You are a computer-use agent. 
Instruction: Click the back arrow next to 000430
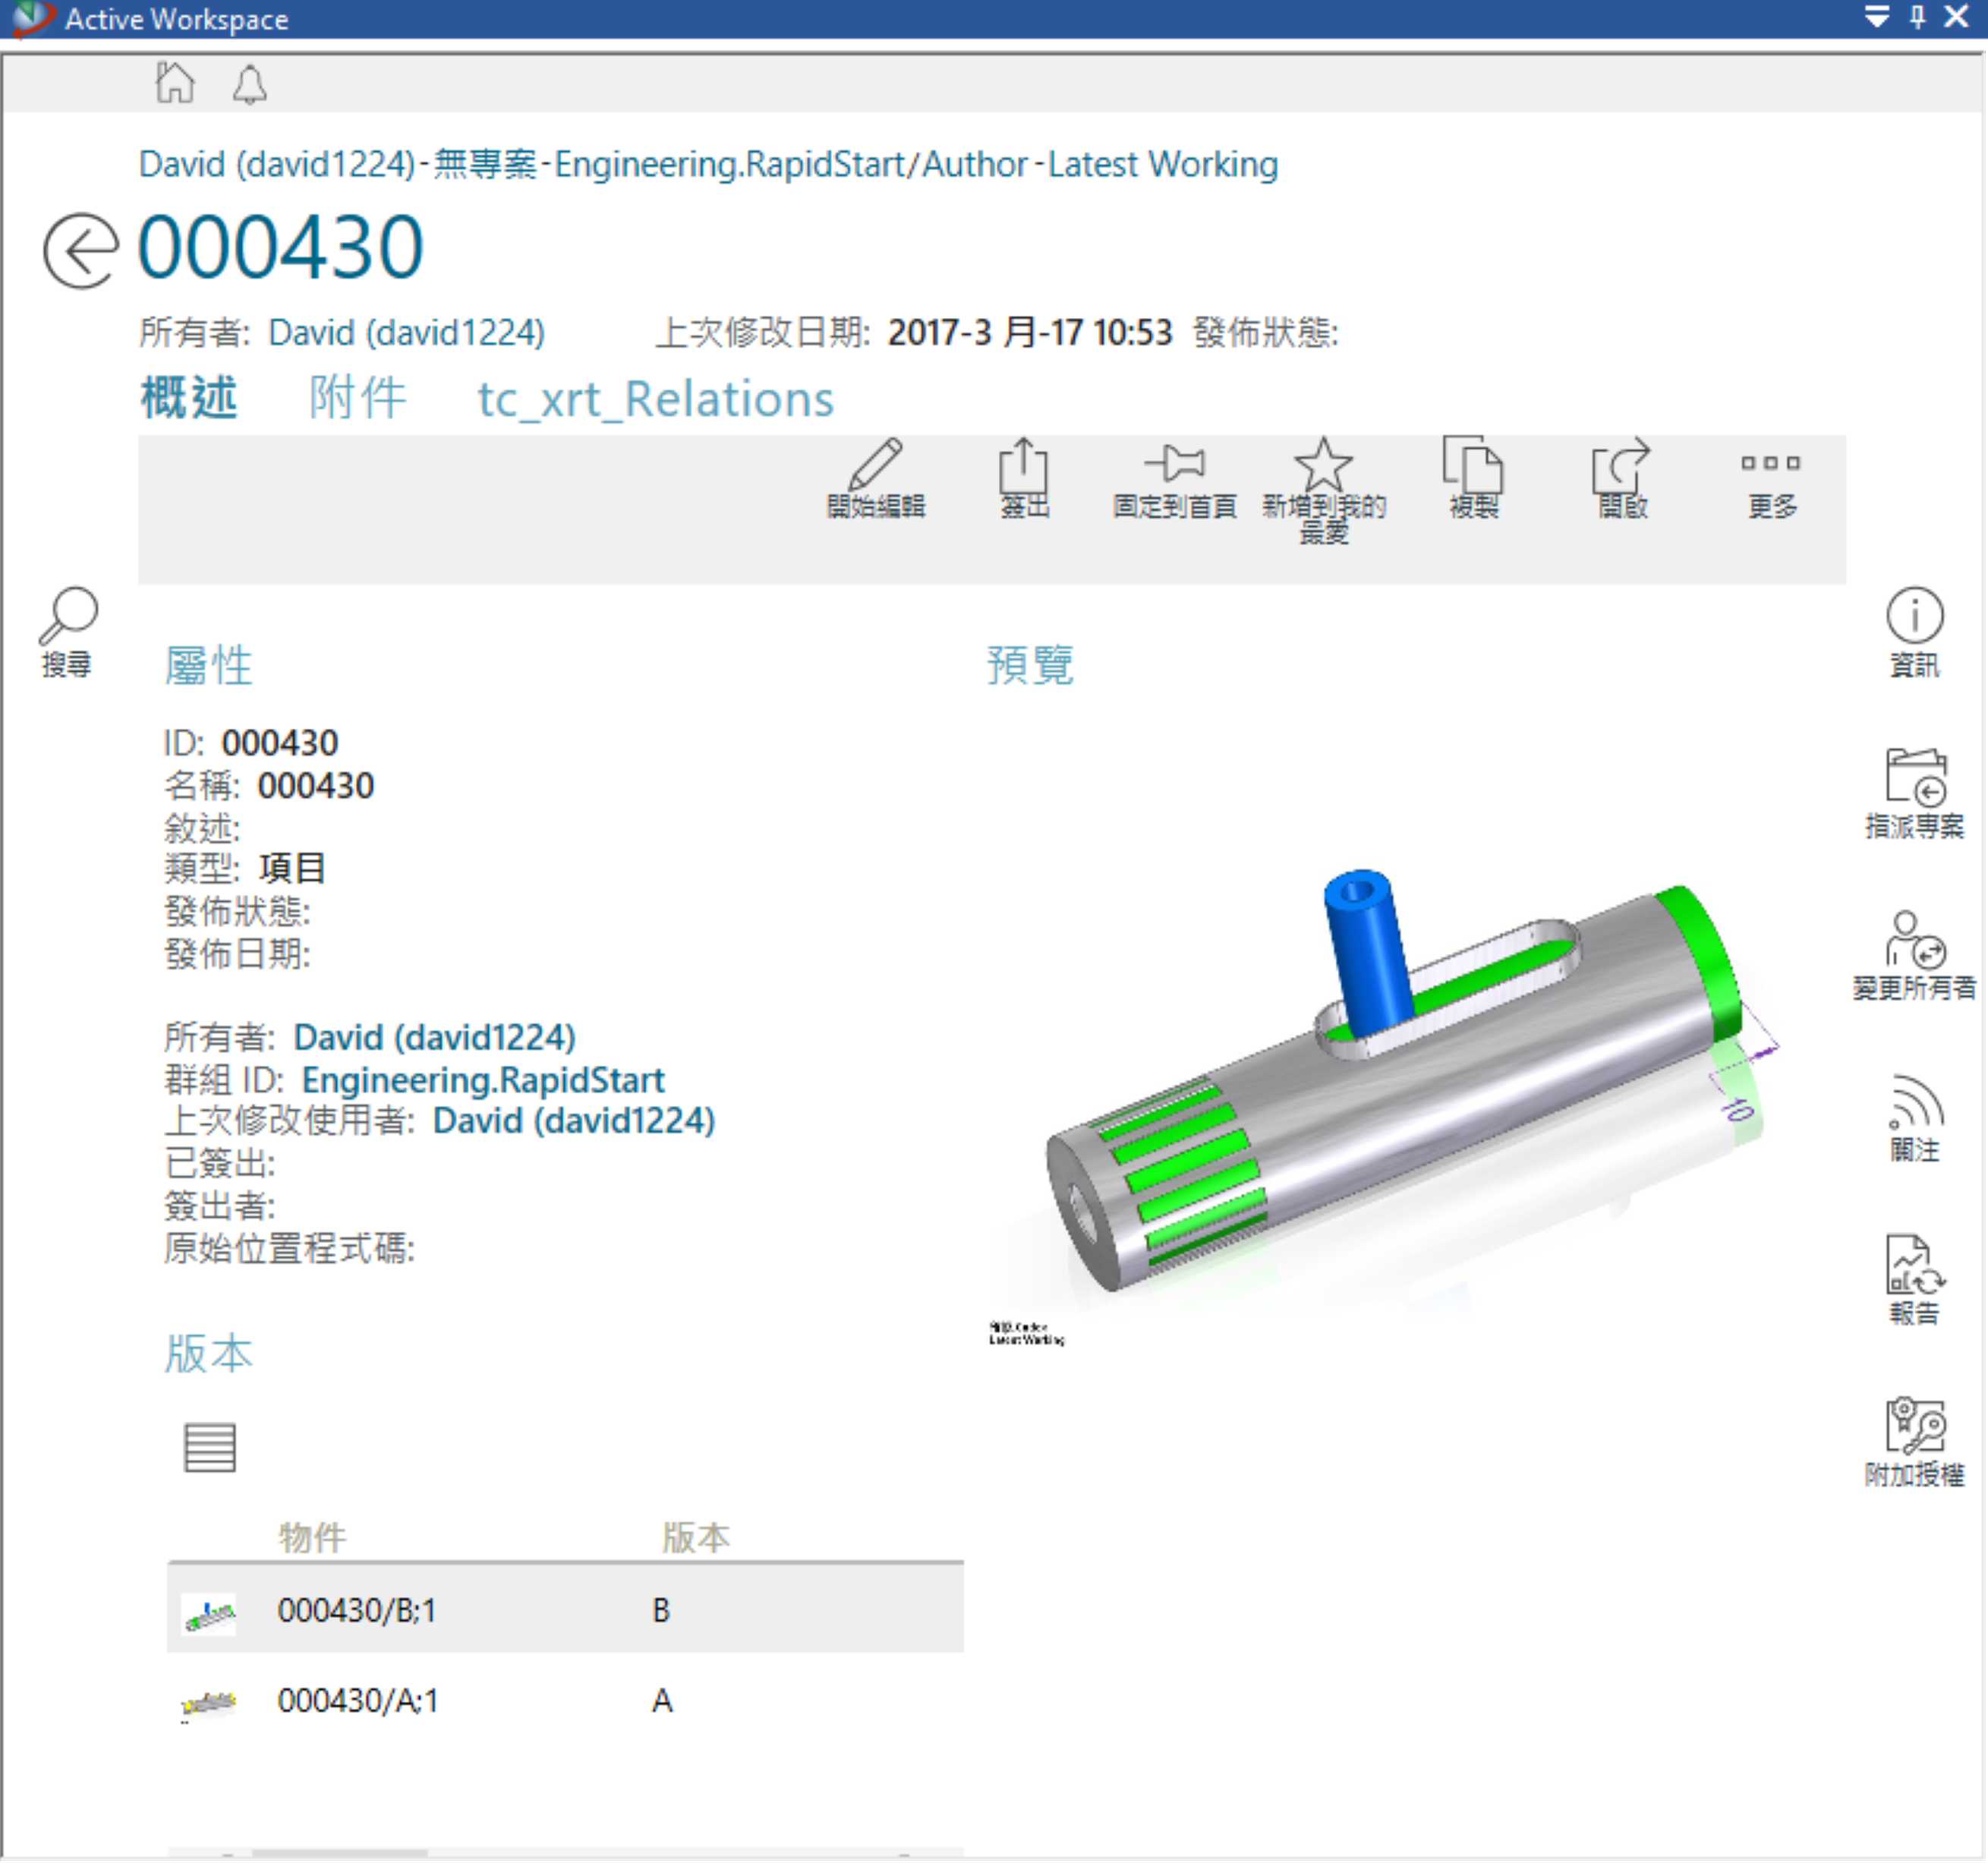[81, 251]
